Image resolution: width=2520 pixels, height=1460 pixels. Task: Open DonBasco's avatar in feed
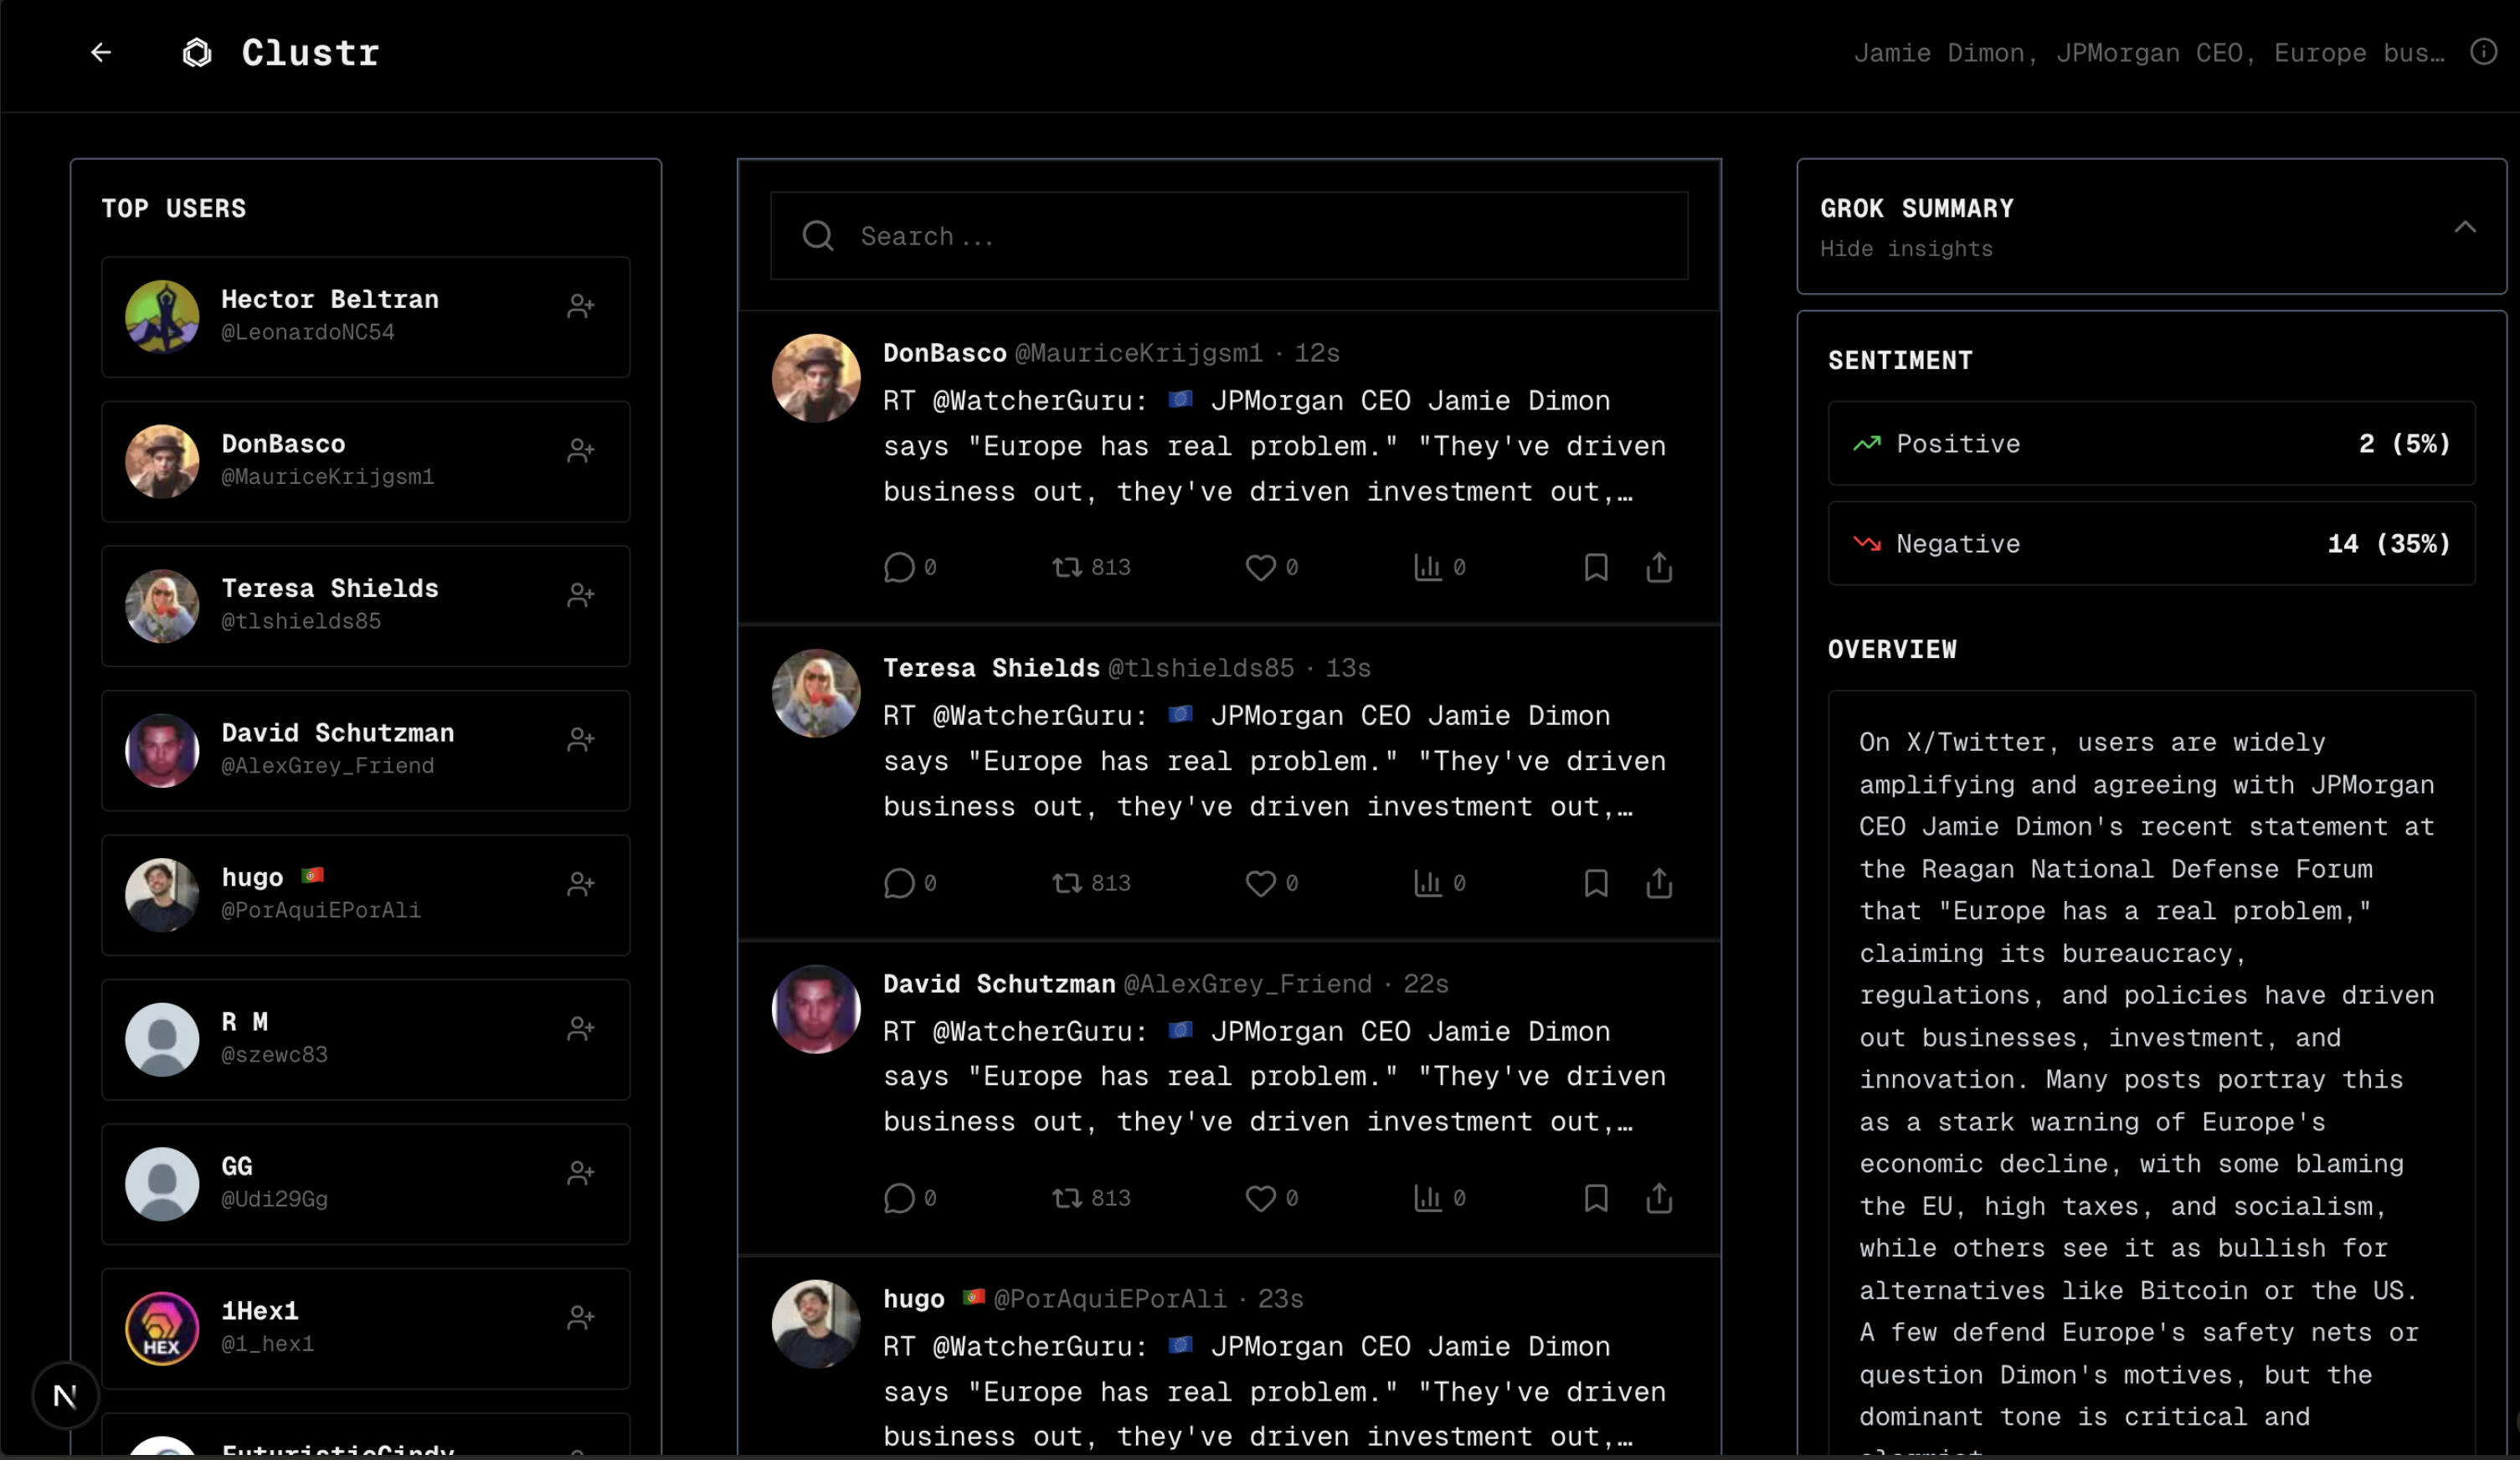pyautogui.click(x=816, y=378)
